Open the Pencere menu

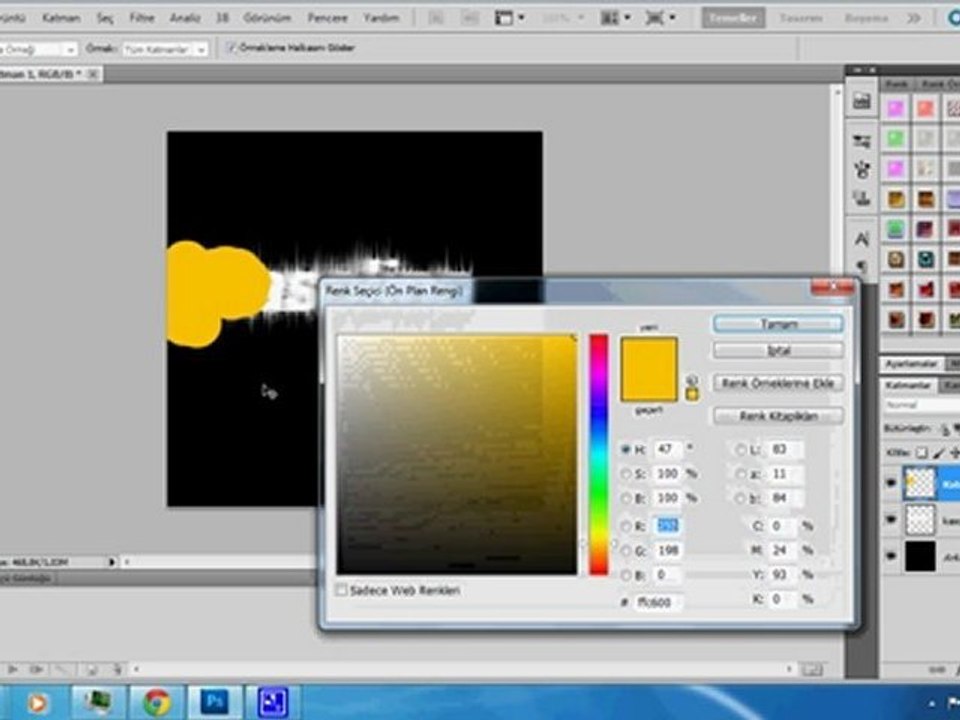pyautogui.click(x=328, y=18)
